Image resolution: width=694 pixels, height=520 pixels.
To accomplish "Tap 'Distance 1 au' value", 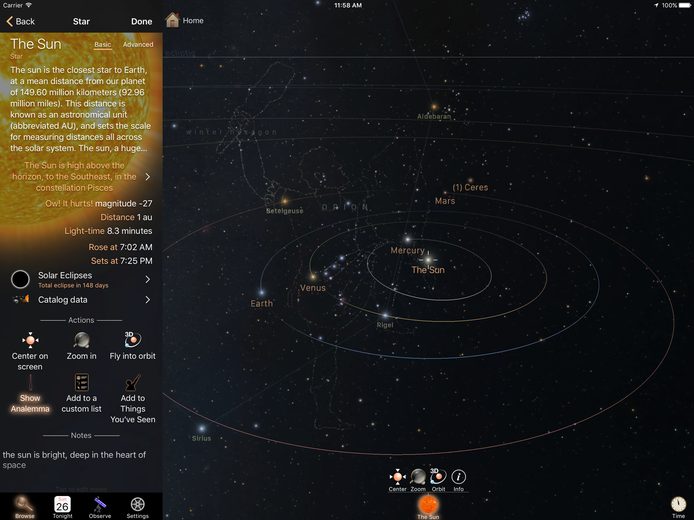I will point(126,217).
